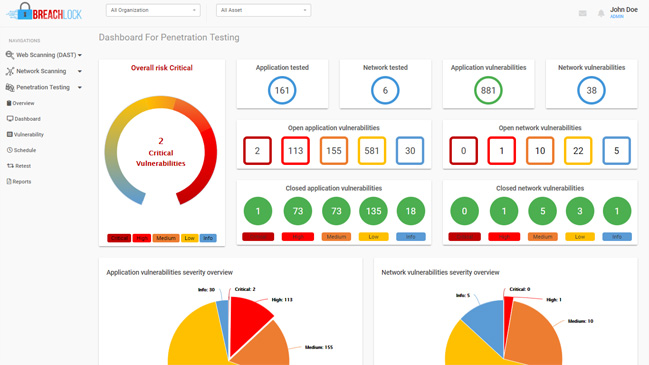Click High legend swatch under risk gauge
649x365 pixels.
coord(142,238)
